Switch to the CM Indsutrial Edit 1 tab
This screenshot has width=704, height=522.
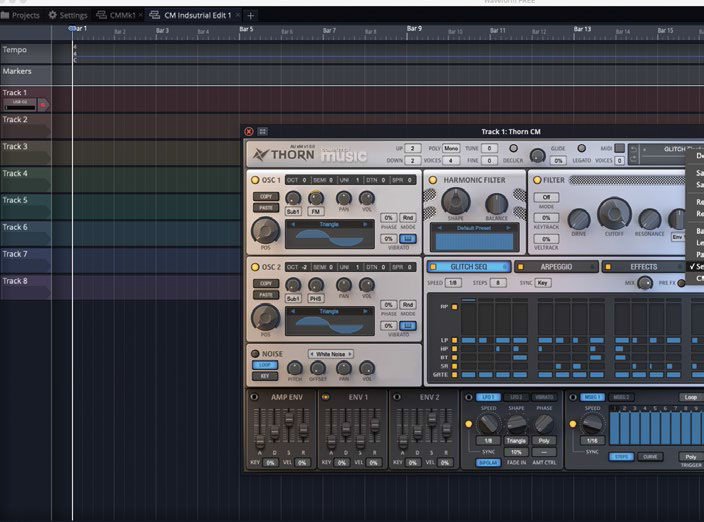pyautogui.click(x=193, y=15)
